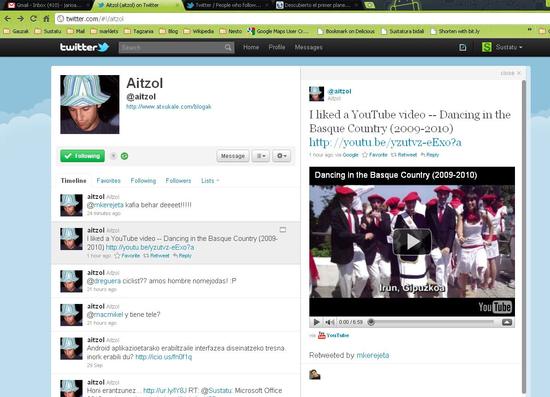Click the media icon on the YouTube tweet row
The height and width of the screenshot is (397, 550).
tap(283, 230)
